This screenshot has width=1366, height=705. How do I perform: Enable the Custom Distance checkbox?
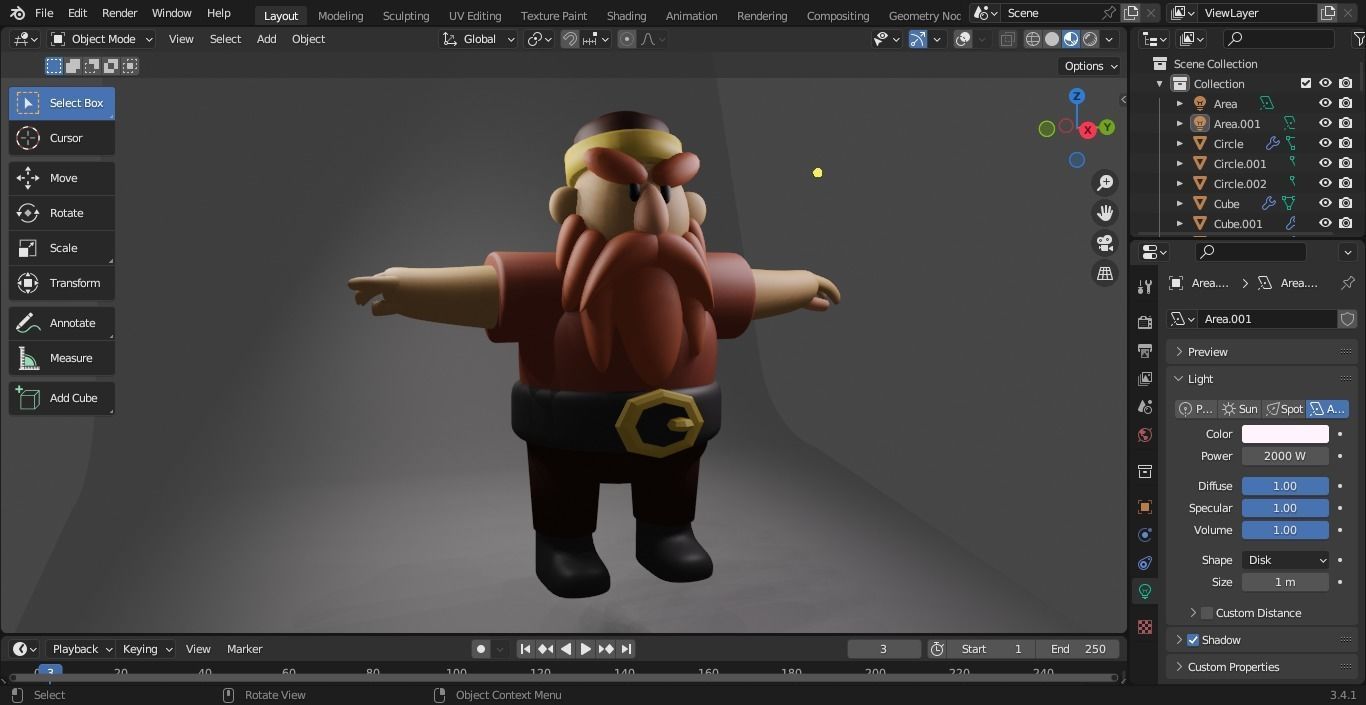click(x=1207, y=613)
